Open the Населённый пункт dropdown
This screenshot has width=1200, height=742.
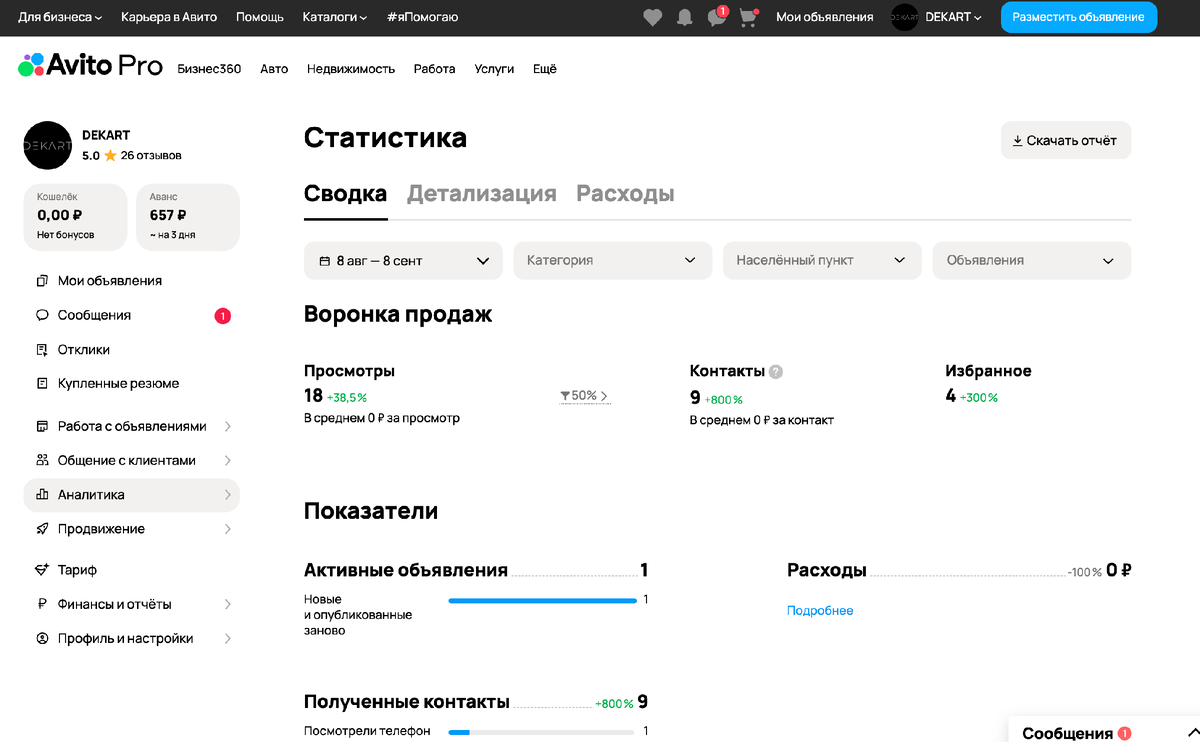click(x=822, y=260)
